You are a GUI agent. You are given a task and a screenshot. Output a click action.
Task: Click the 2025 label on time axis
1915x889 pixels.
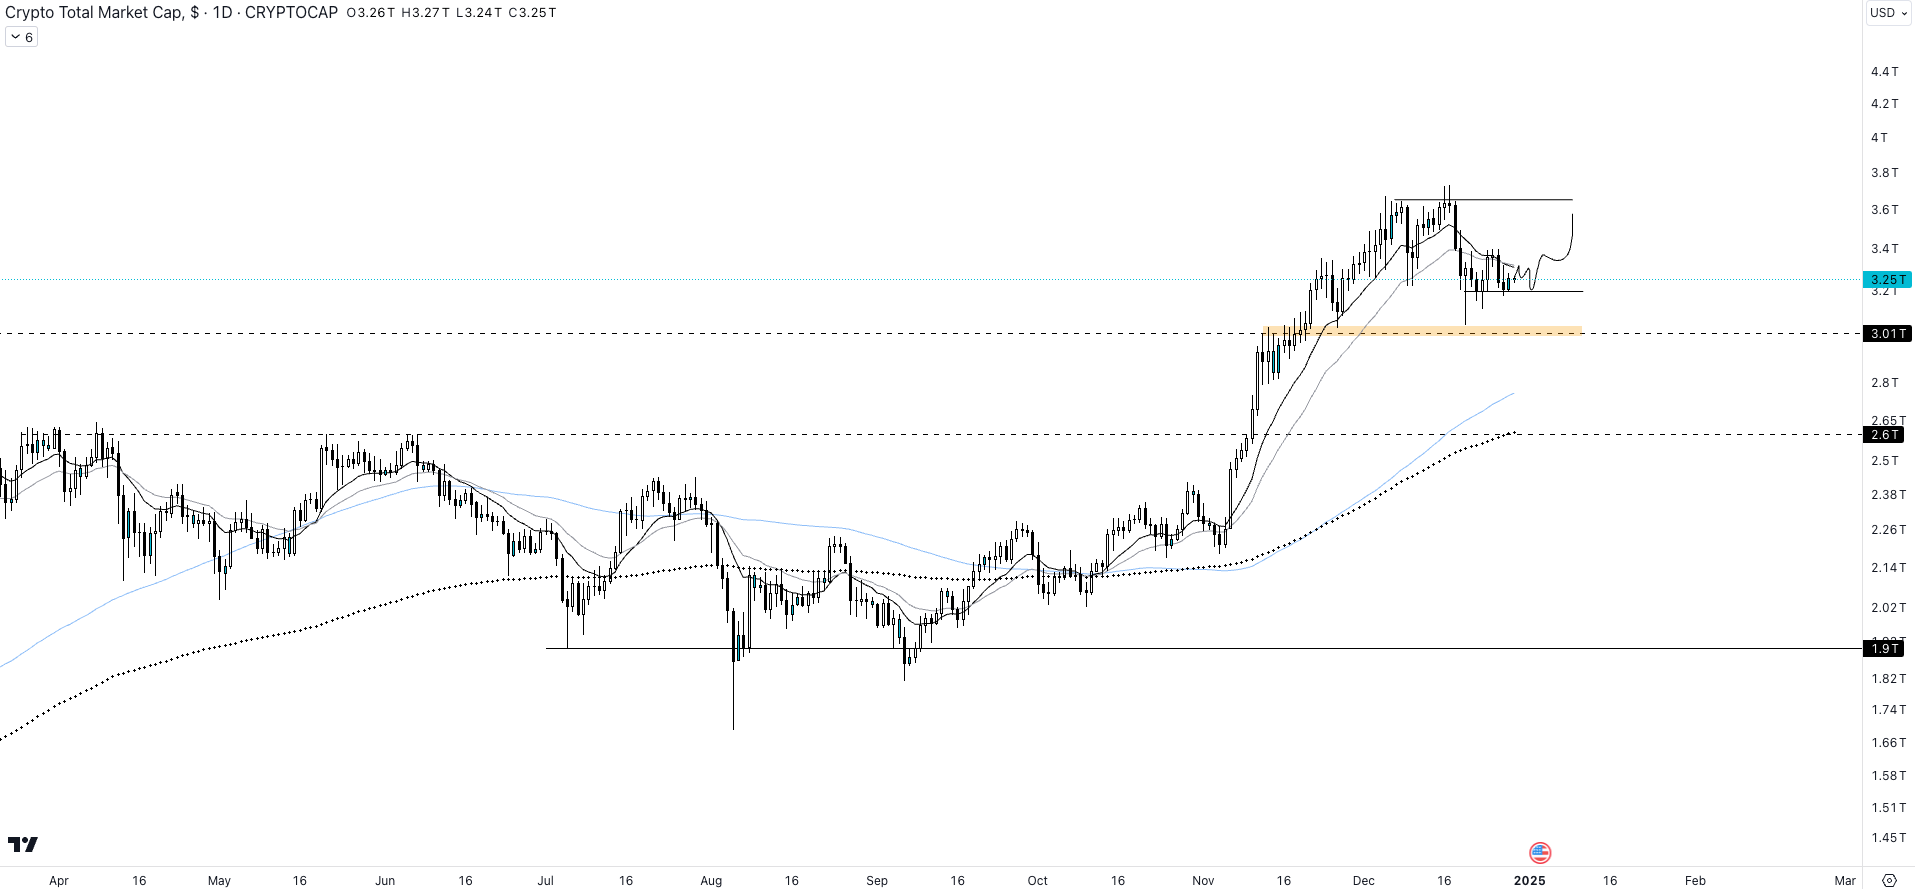[1529, 881]
